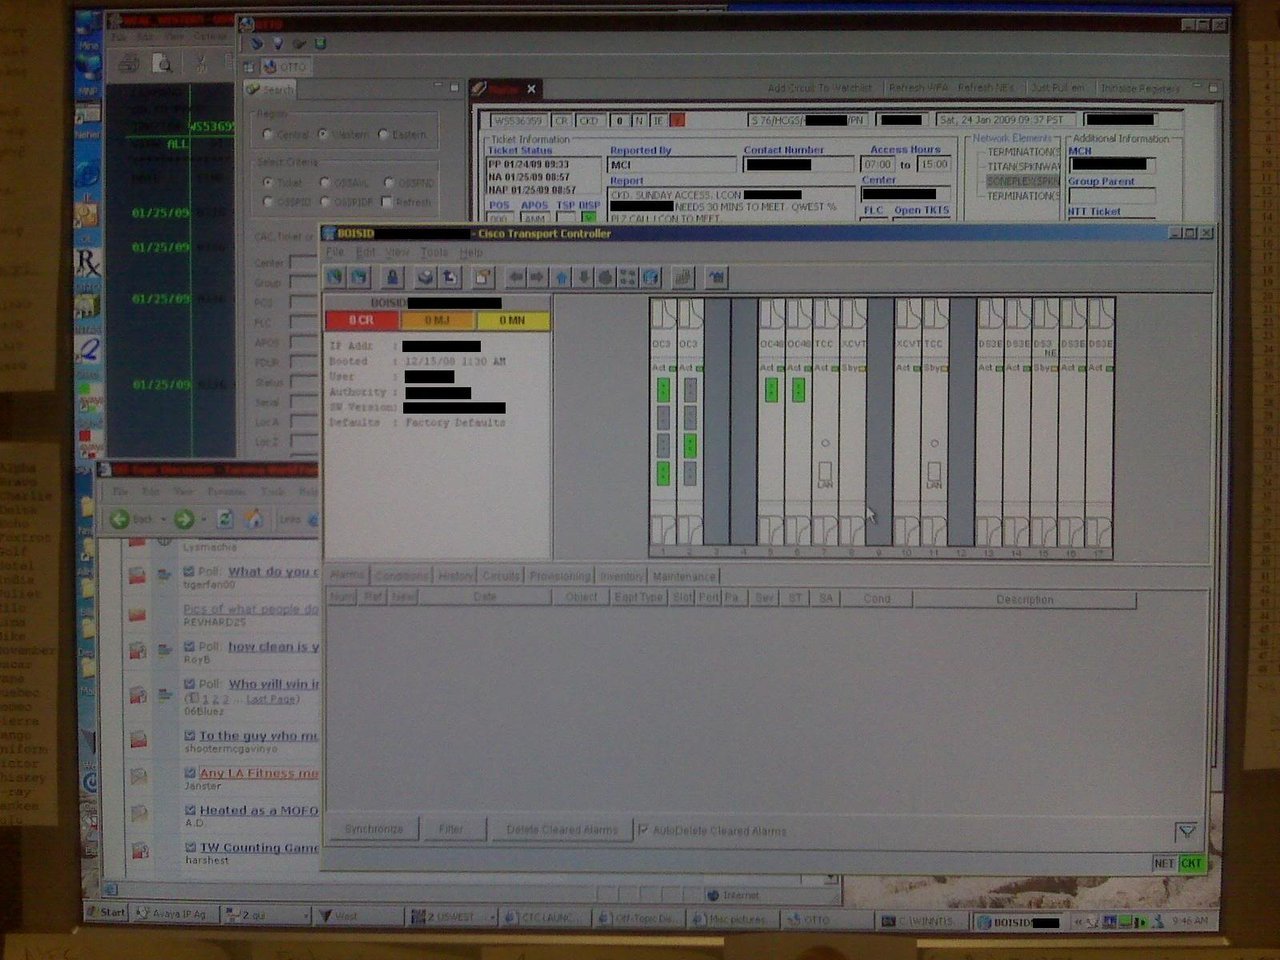The image size is (1280, 960).
Task: Click the gray down arrow icon in CTC toolbar
Action: tap(583, 277)
